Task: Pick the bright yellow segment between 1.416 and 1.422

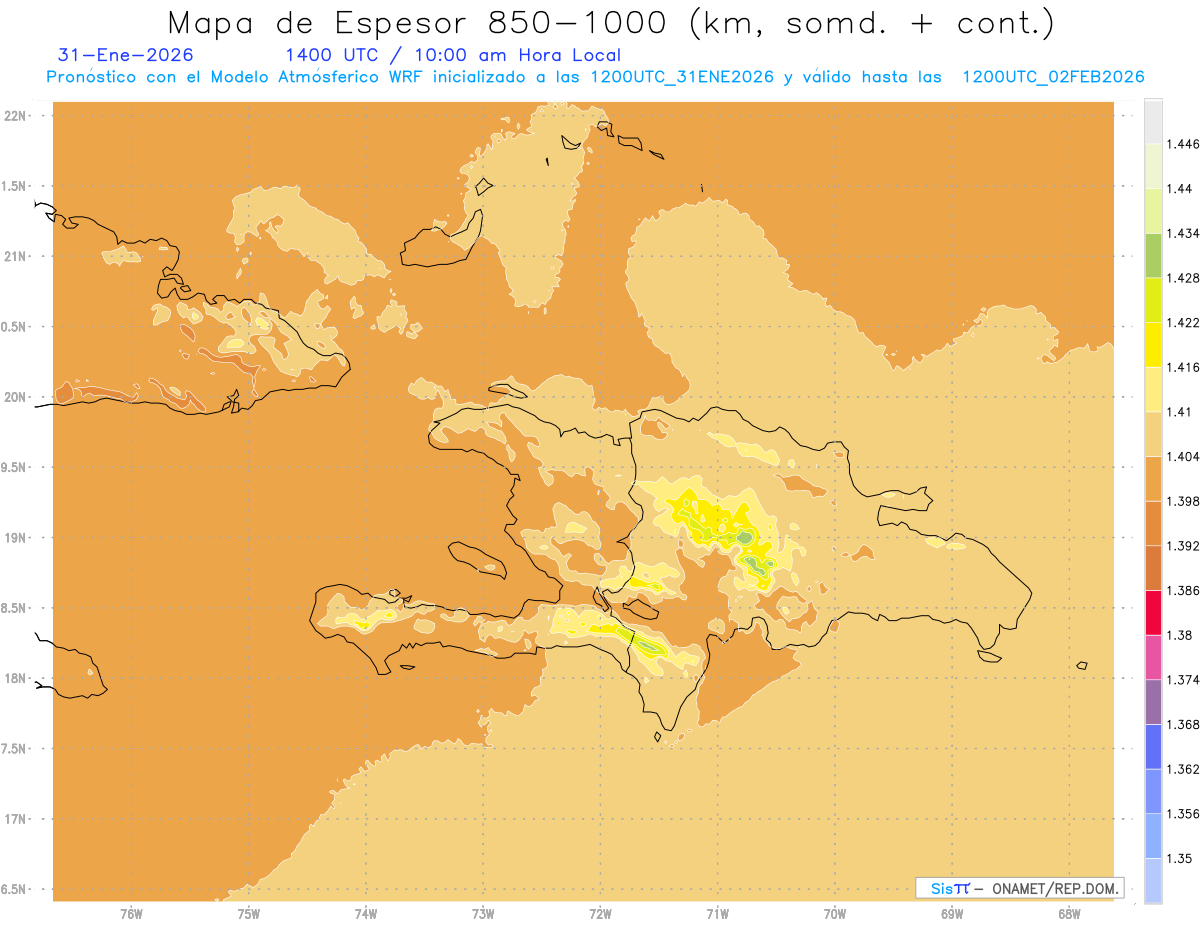Action: 1153,344
